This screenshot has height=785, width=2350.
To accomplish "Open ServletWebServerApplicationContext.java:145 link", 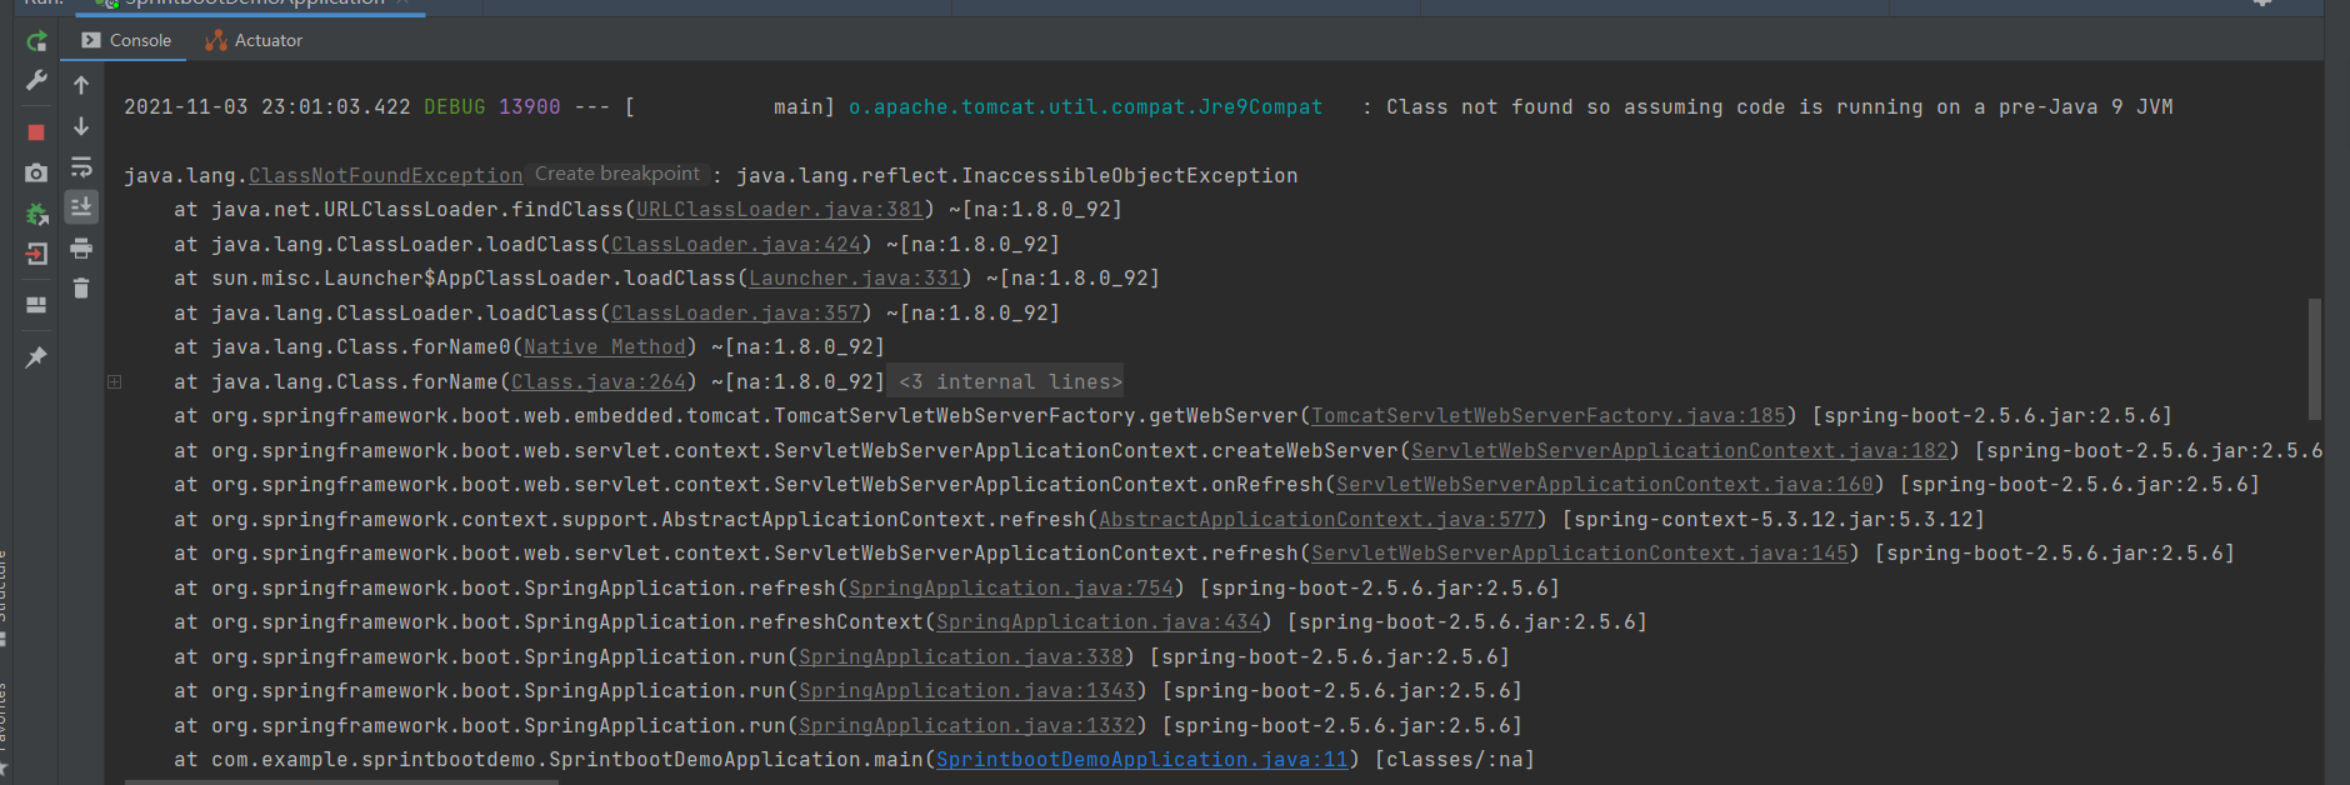I will pos(1580,554).
